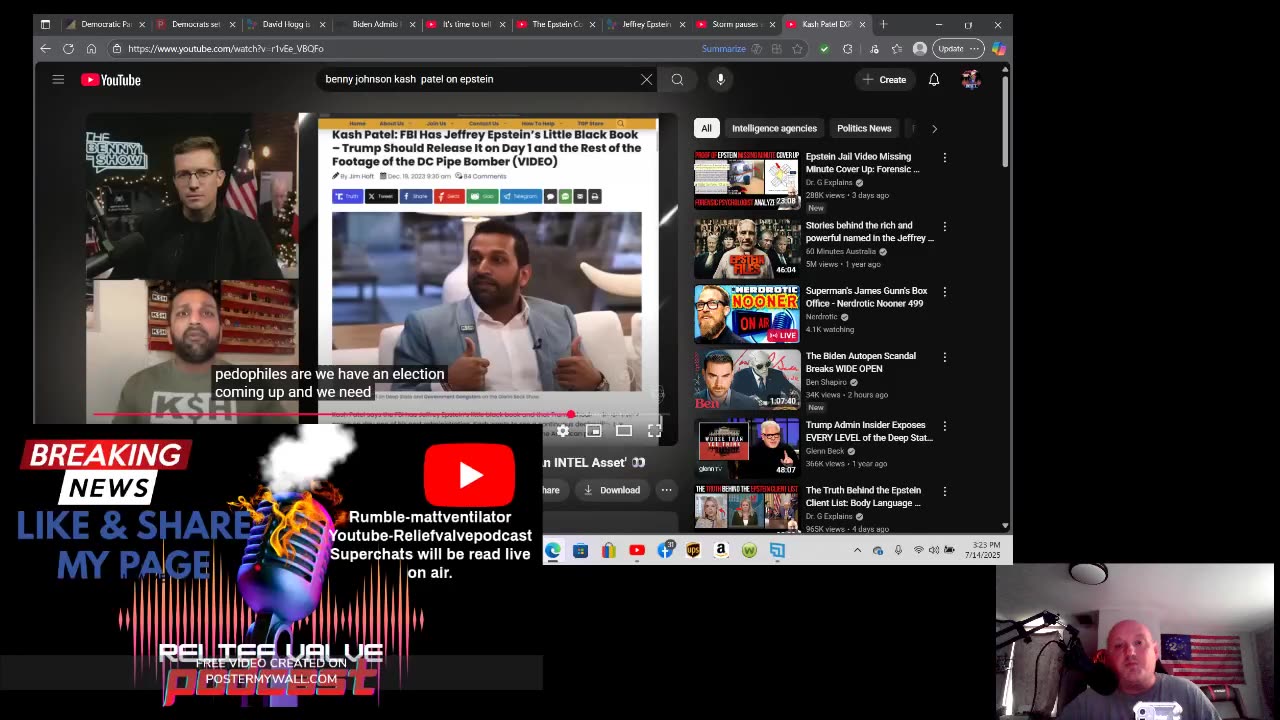Screen dimensions: 1280x720
Task: Show more filter chips with the right chevron
Action: (934, 128)
